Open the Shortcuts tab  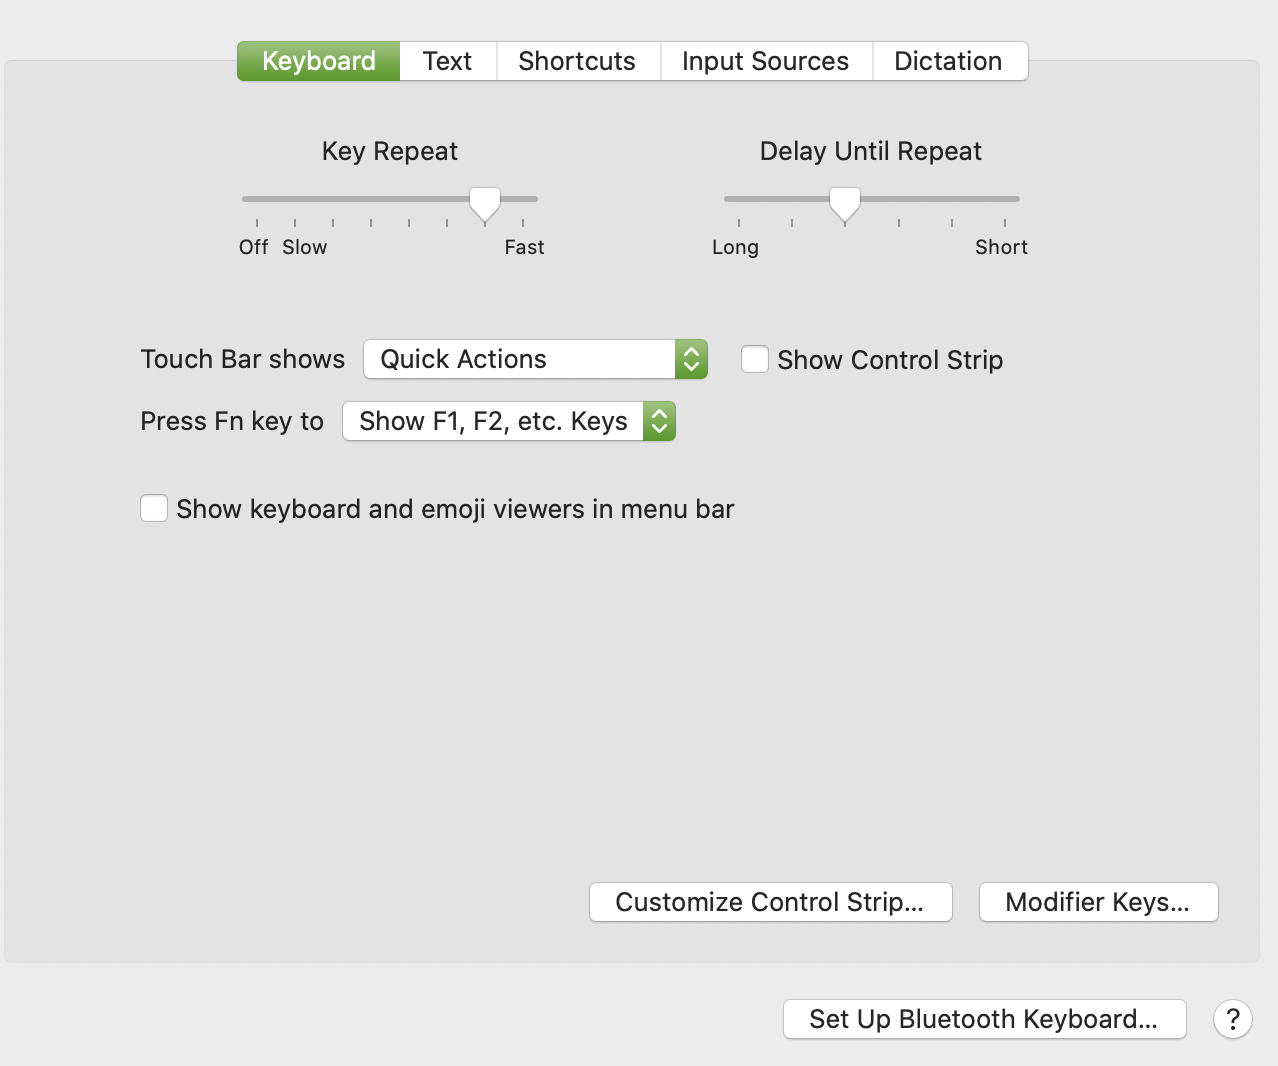(577, 61)
